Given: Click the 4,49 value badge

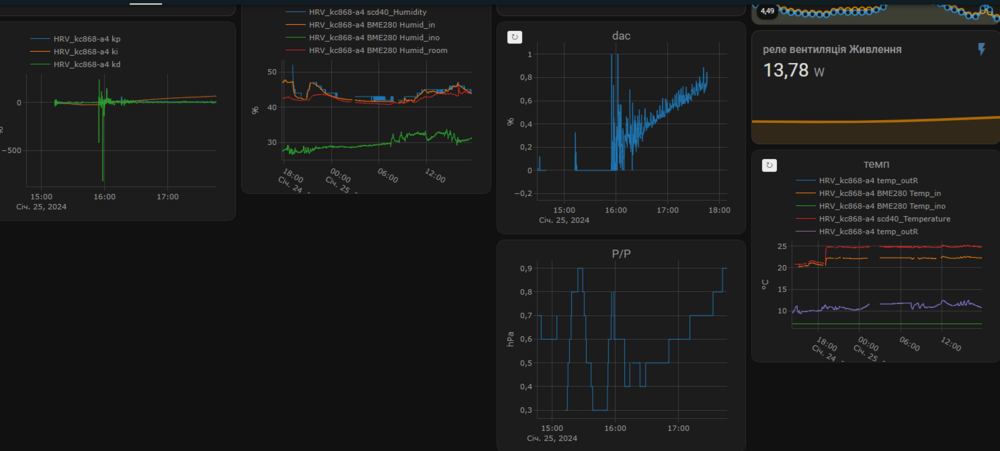Looking at the screenshot, I should (x=767, y=11).
